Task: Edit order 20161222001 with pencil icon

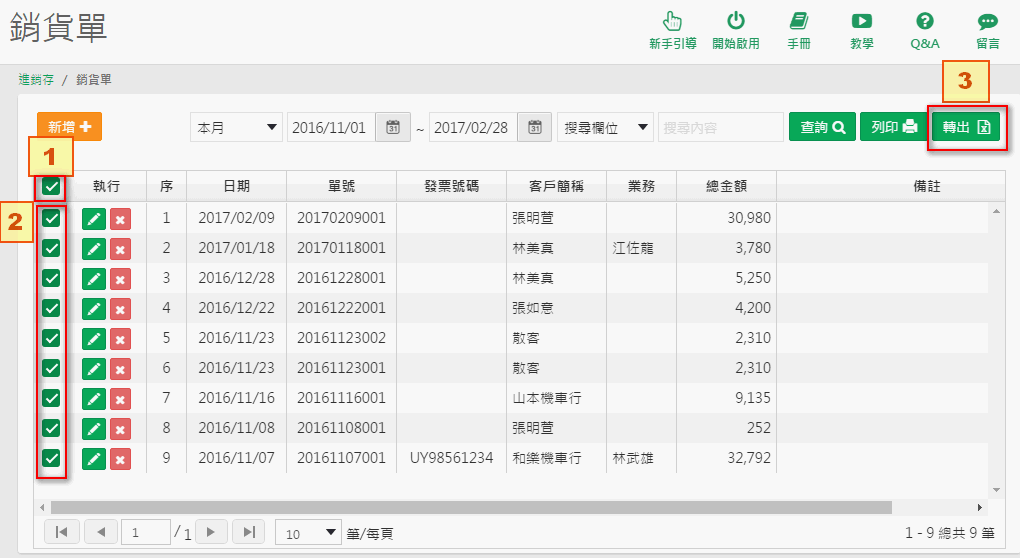Action: pyautogui.click(x=94, y=309)
